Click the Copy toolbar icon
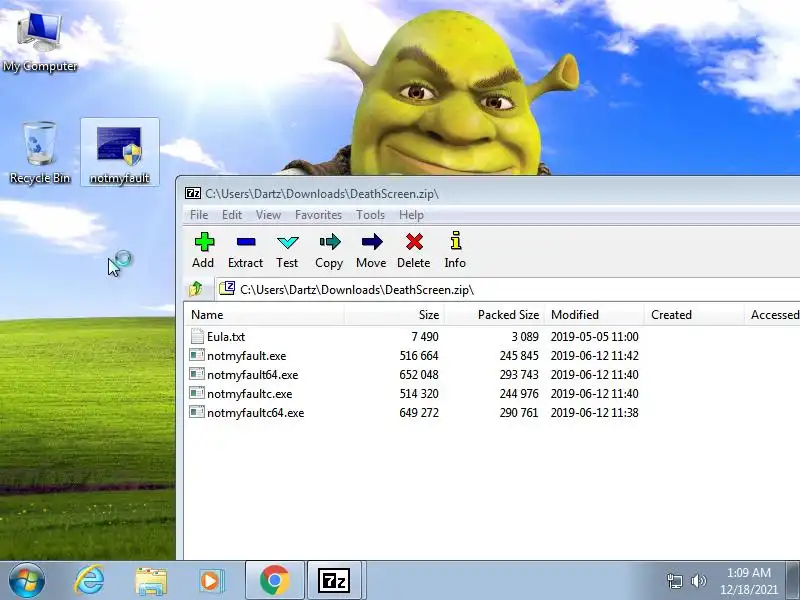Screen dimensions: 800x600 [x=330, y=242]
